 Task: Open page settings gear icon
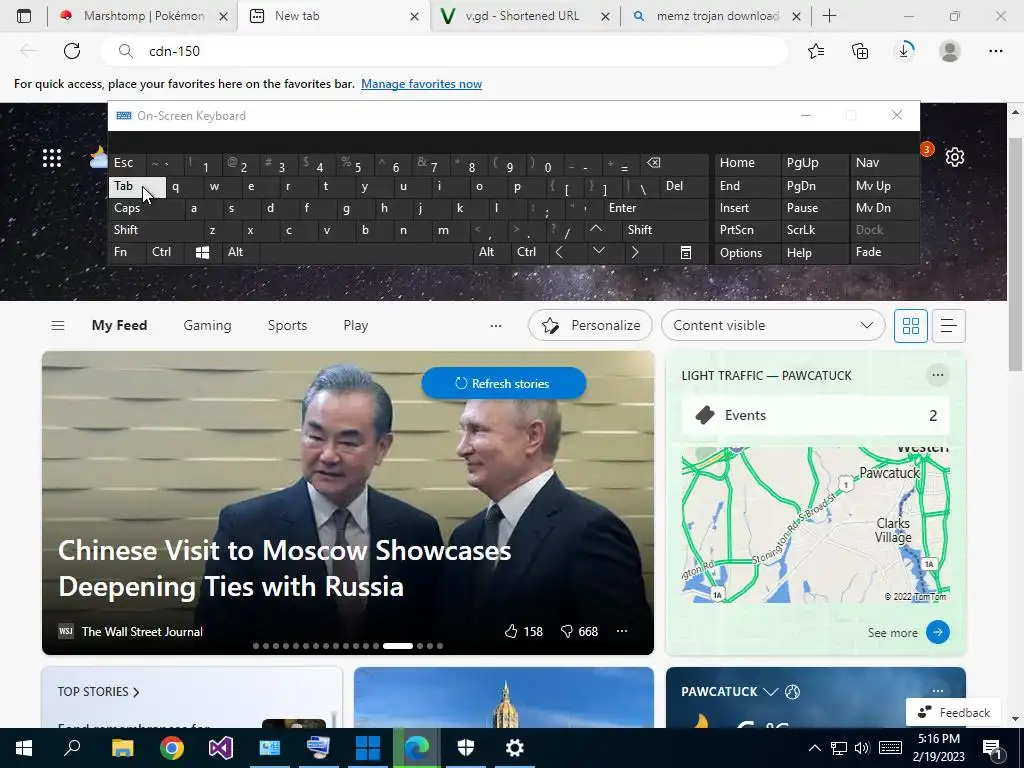[955, 157]
